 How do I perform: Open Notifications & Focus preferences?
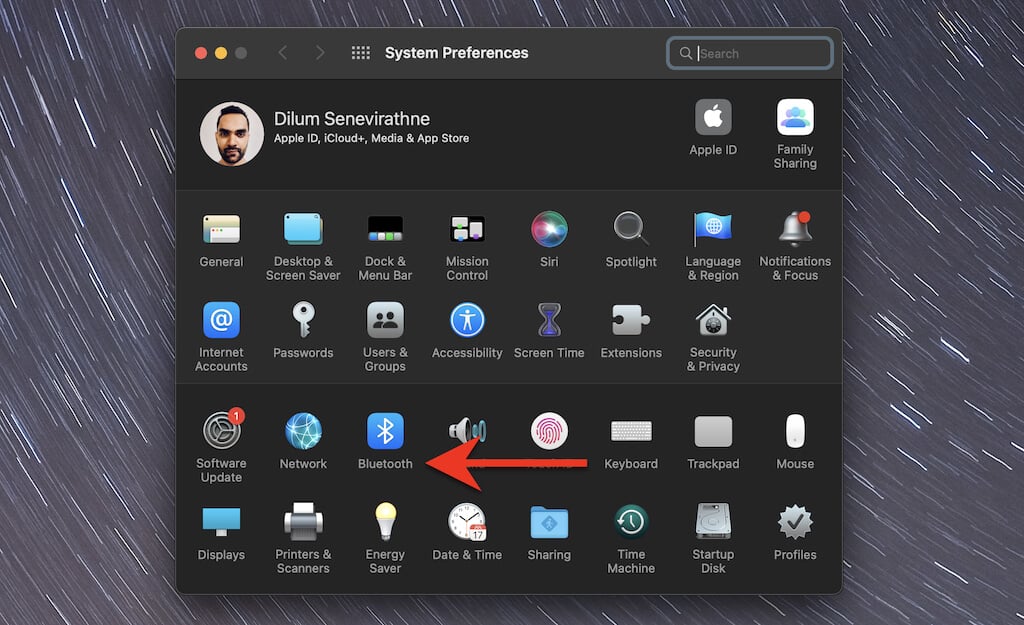click(795, 229)
